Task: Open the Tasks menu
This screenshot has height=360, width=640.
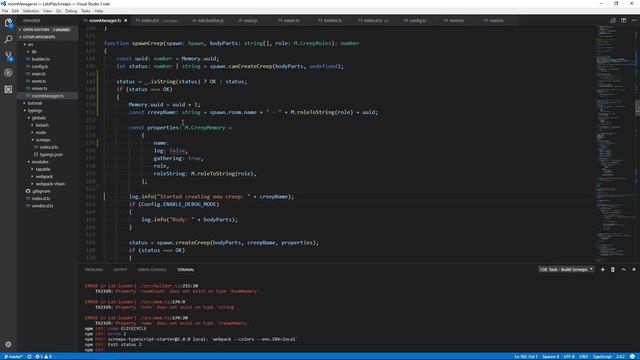Action: point(86,11)
